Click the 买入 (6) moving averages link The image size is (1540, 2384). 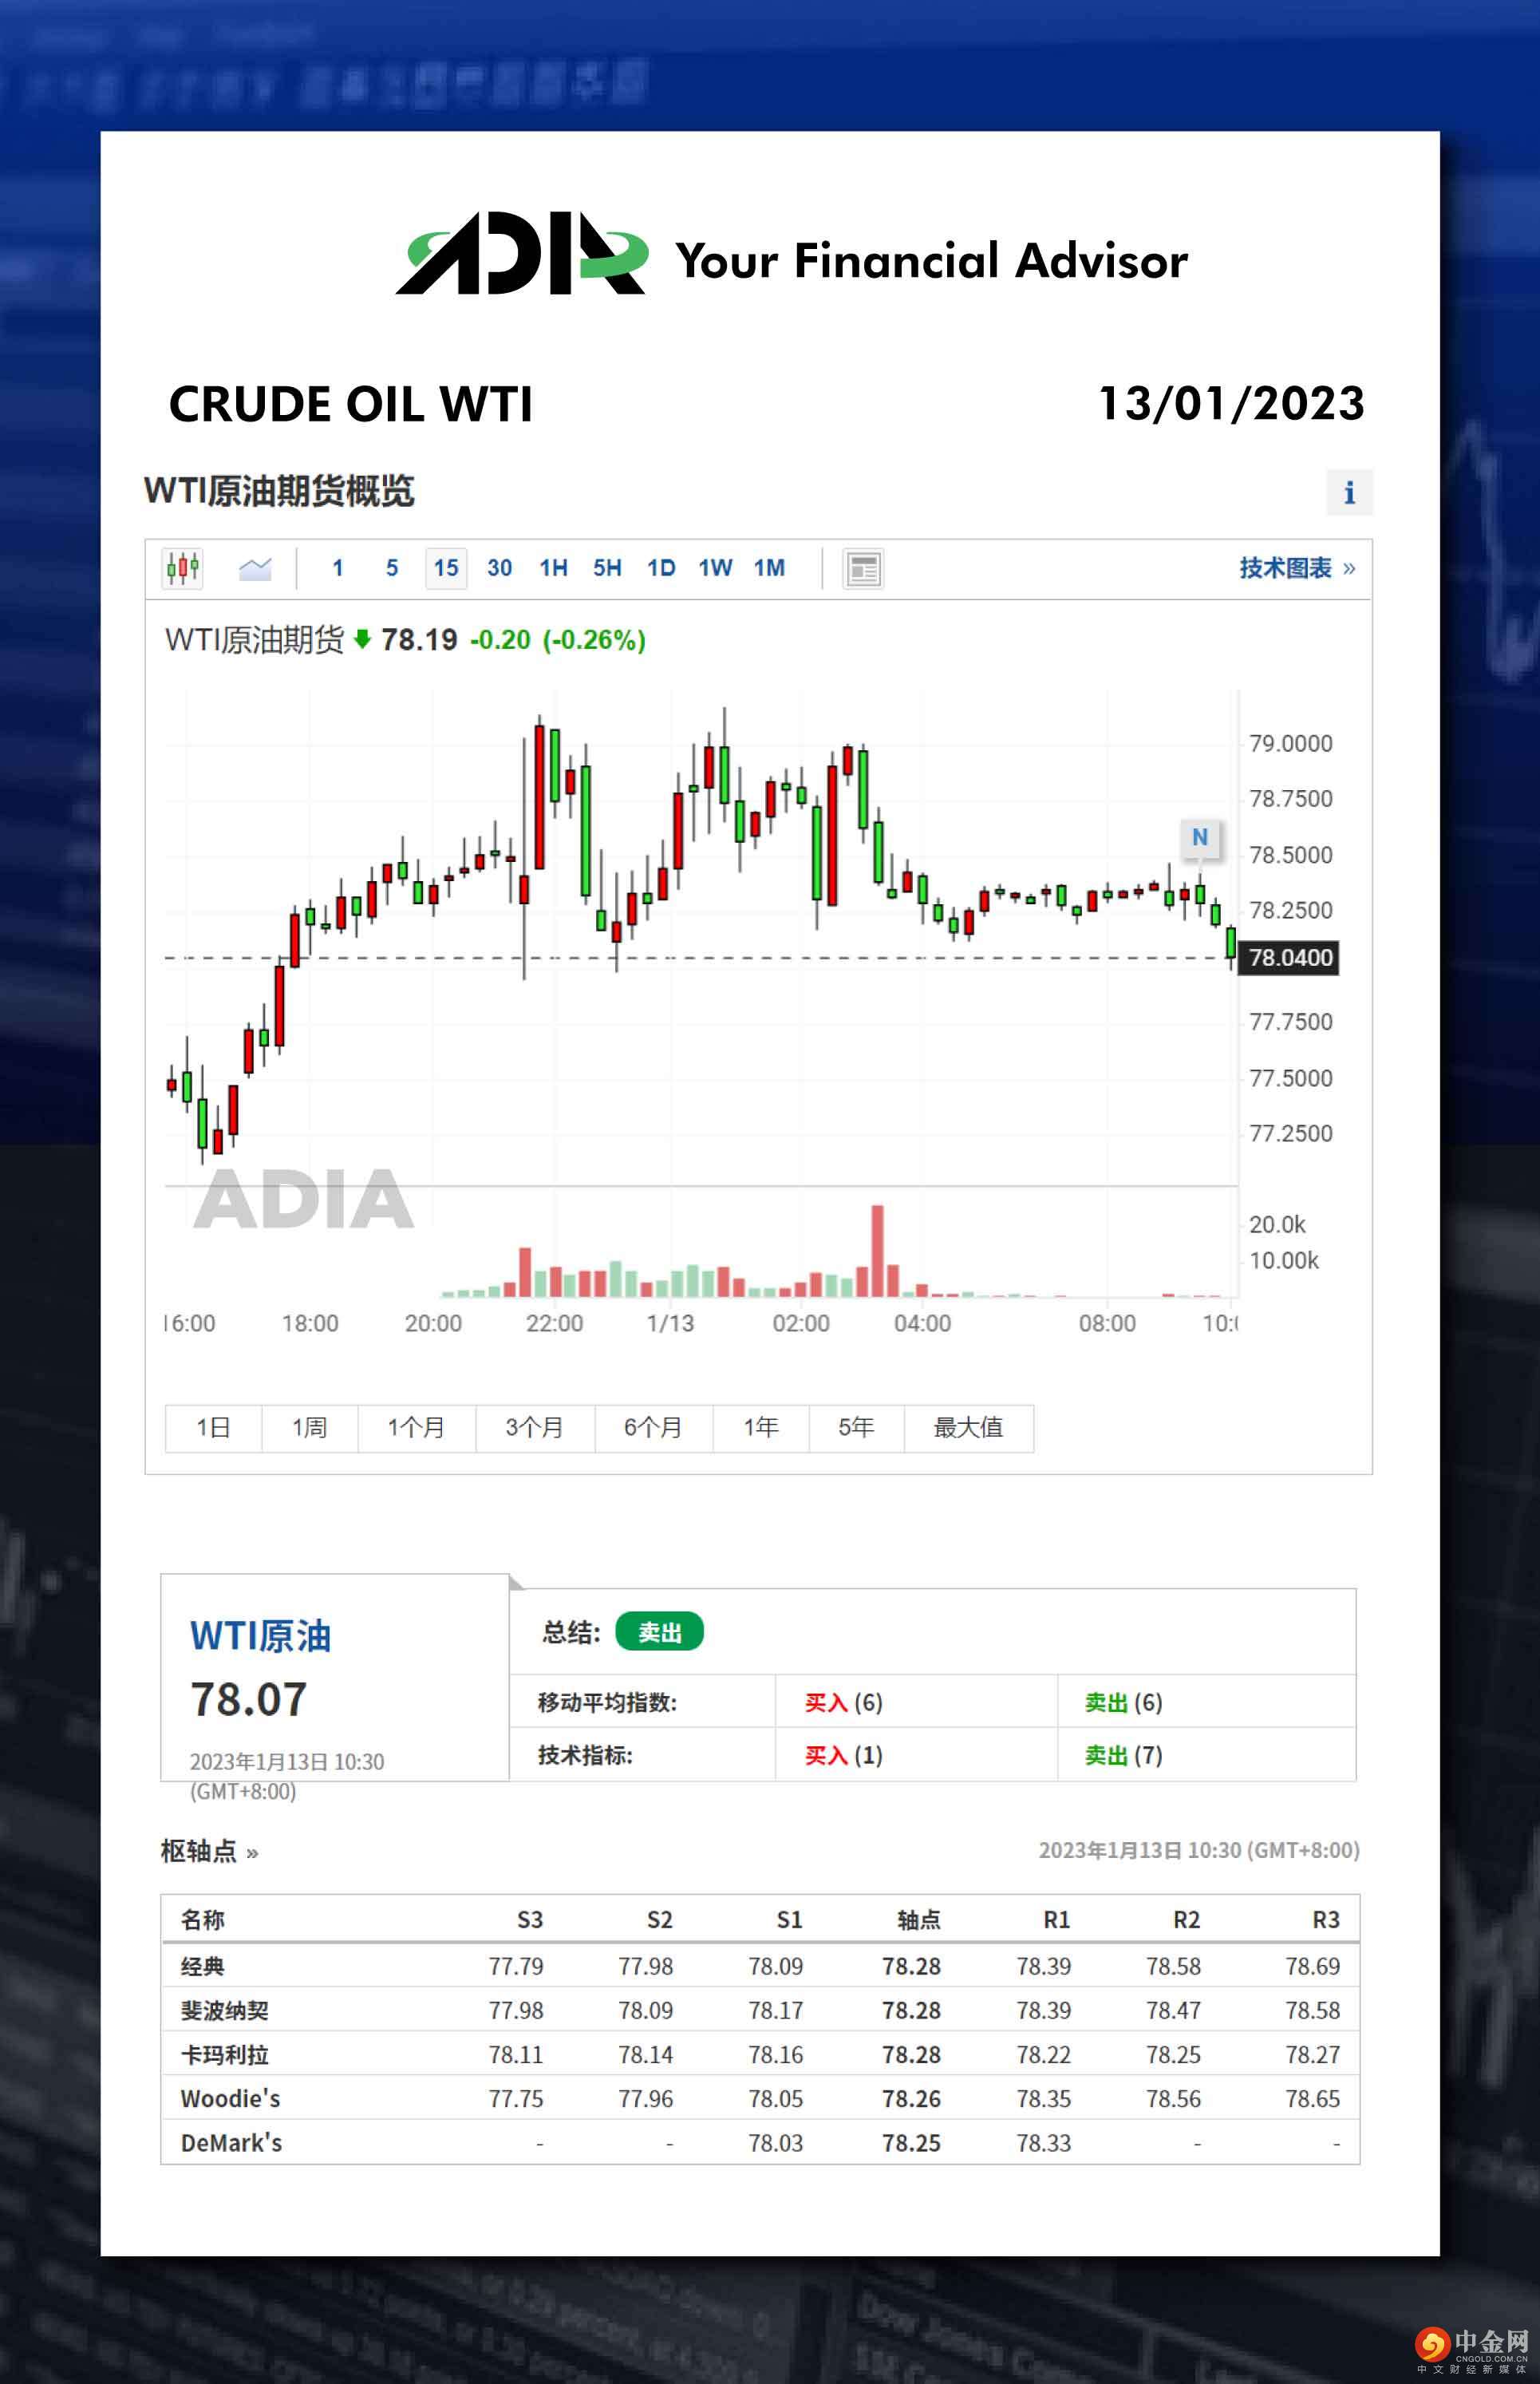coord(841,1702)
